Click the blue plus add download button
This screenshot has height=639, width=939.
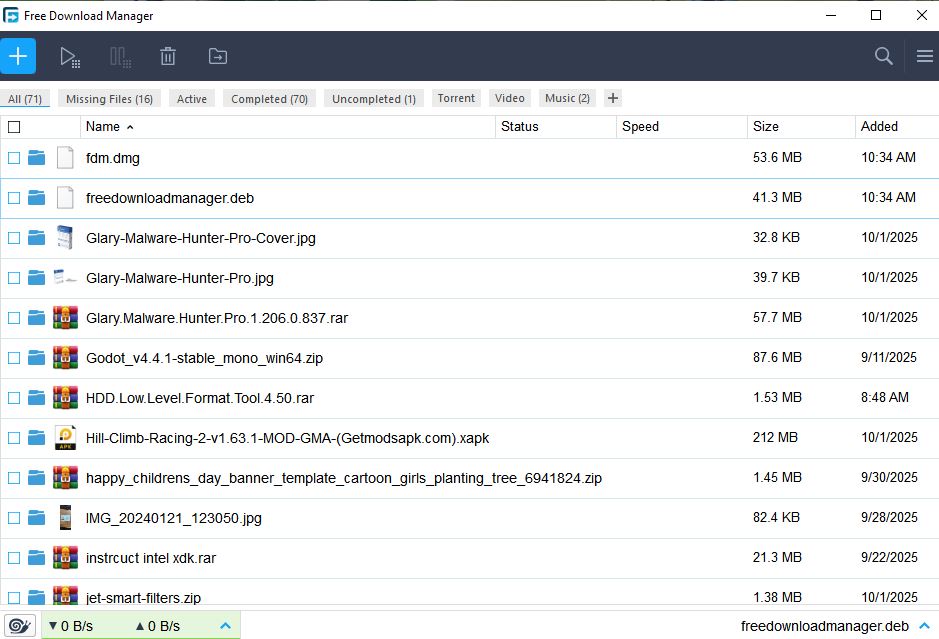coord(18,56)
